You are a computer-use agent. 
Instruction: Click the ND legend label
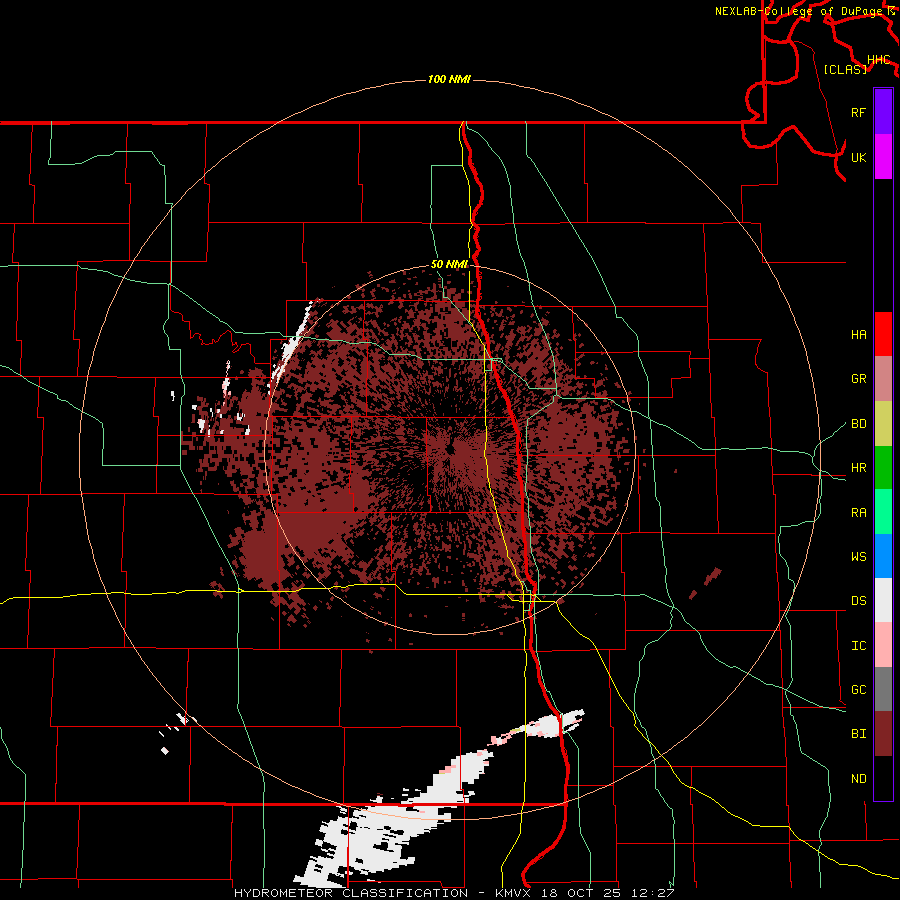pyautogui.click(x=859, y=779)
